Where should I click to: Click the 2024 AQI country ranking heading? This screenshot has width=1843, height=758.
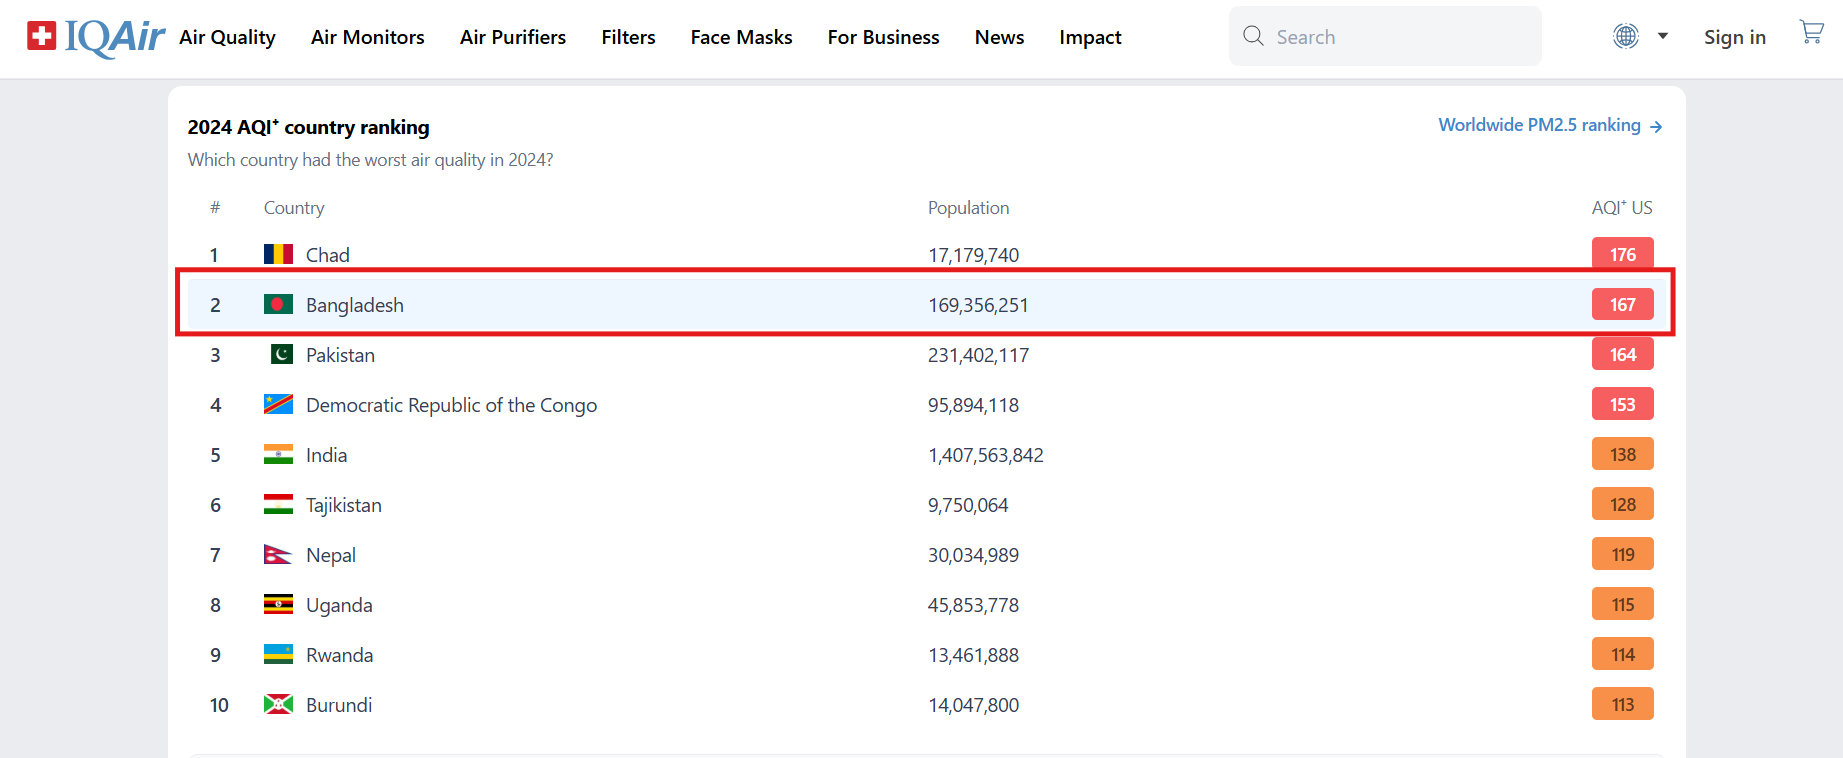point(308,127)
